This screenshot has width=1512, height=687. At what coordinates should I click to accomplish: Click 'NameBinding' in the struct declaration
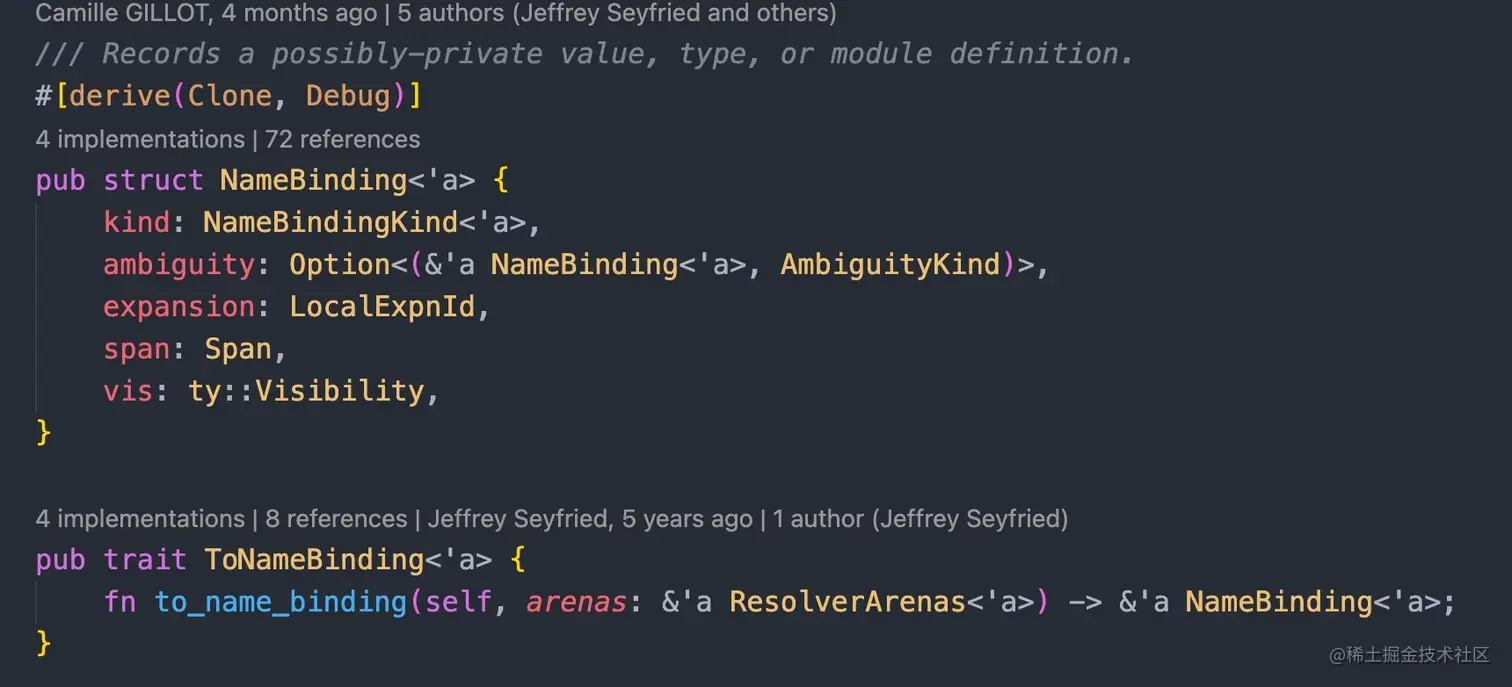313,180
